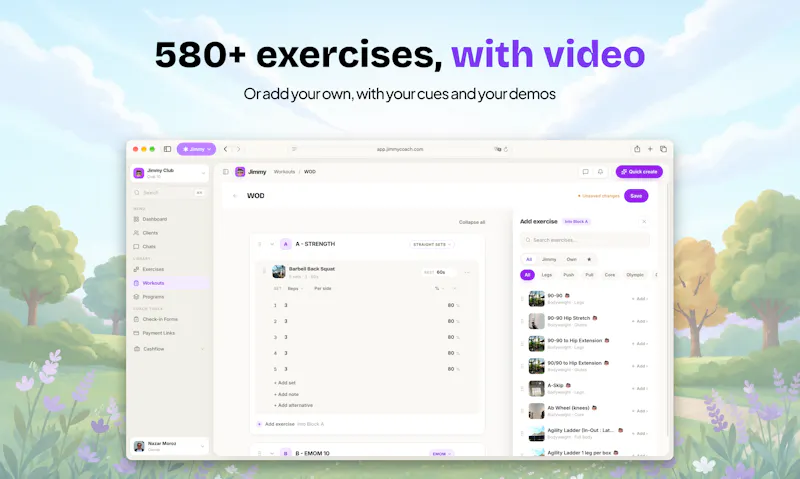Image resolution: width=800 pixels, height=479 pixels.
Task: Collapse app sidebar using the panel icon beside Jimmy
Action: pos(226,172)
